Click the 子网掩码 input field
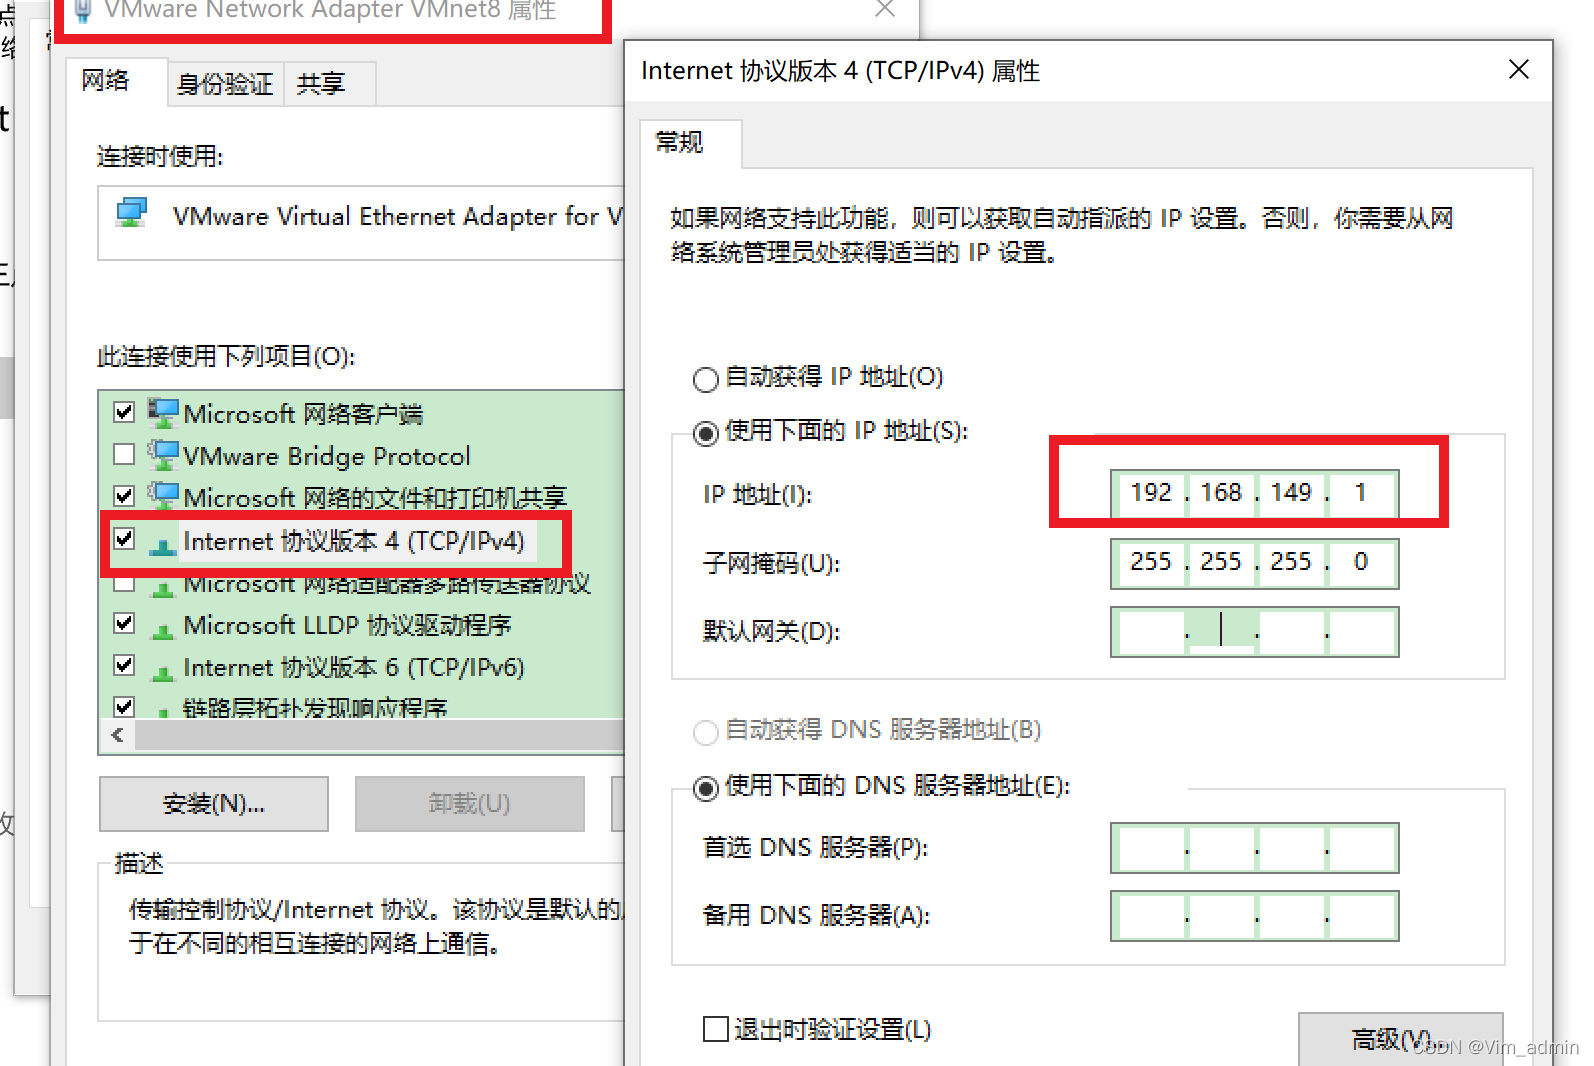1594x1066 pixels. click(1254, 563)
